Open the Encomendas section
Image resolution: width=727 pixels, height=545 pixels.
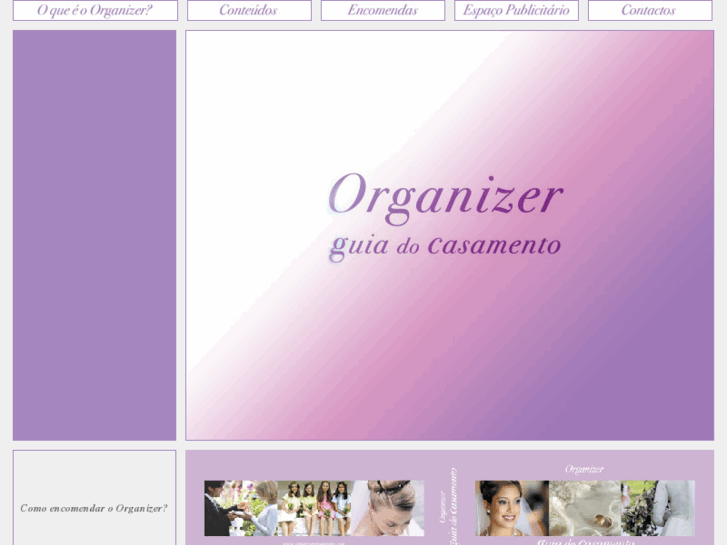(x=383, y=10)
